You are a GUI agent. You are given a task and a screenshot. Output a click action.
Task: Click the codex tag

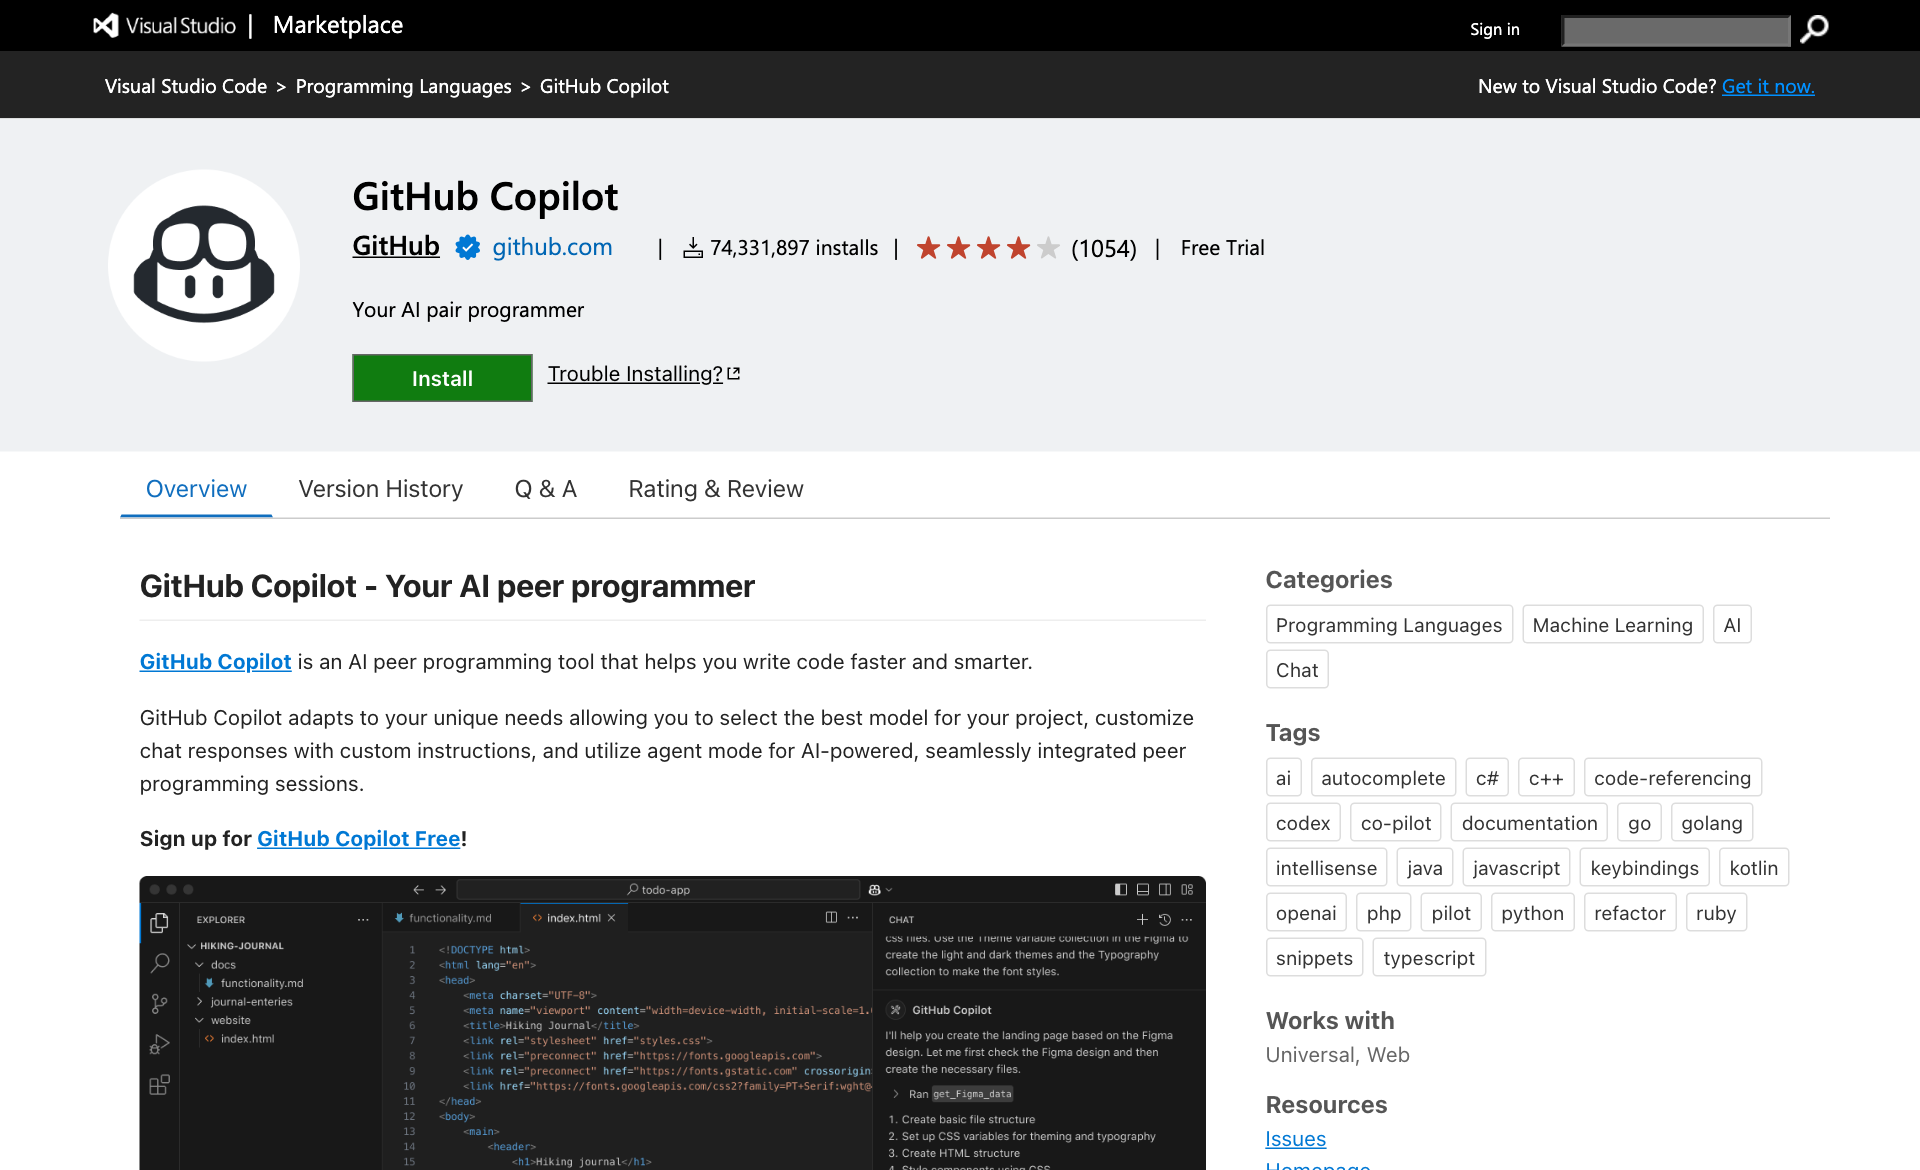point(1303,823)
